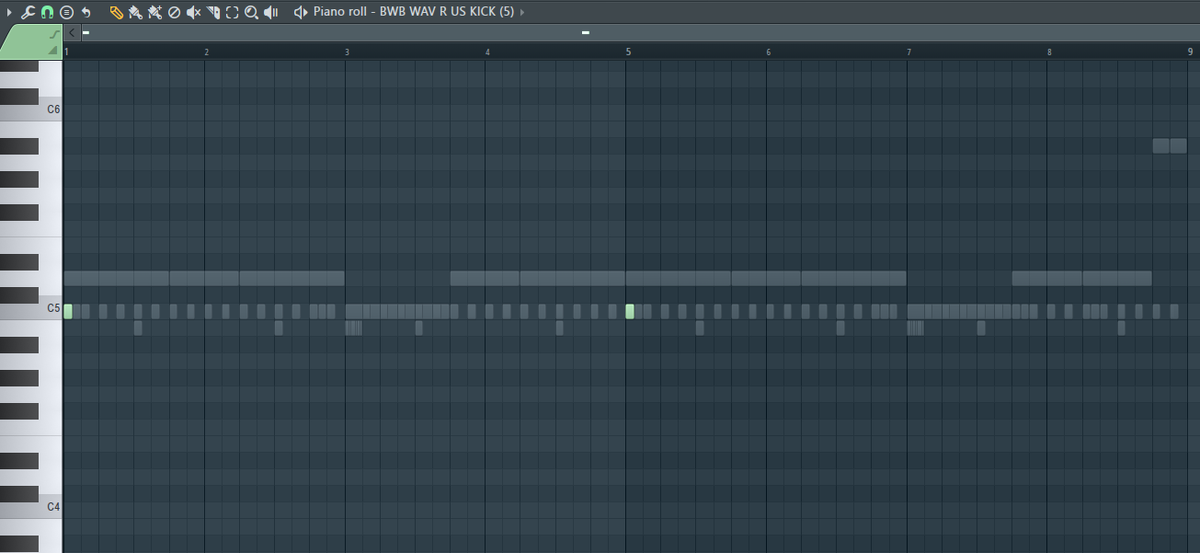
Task: Select the highlighted C5 note at bar 1
Action: [x=68, y=311]
